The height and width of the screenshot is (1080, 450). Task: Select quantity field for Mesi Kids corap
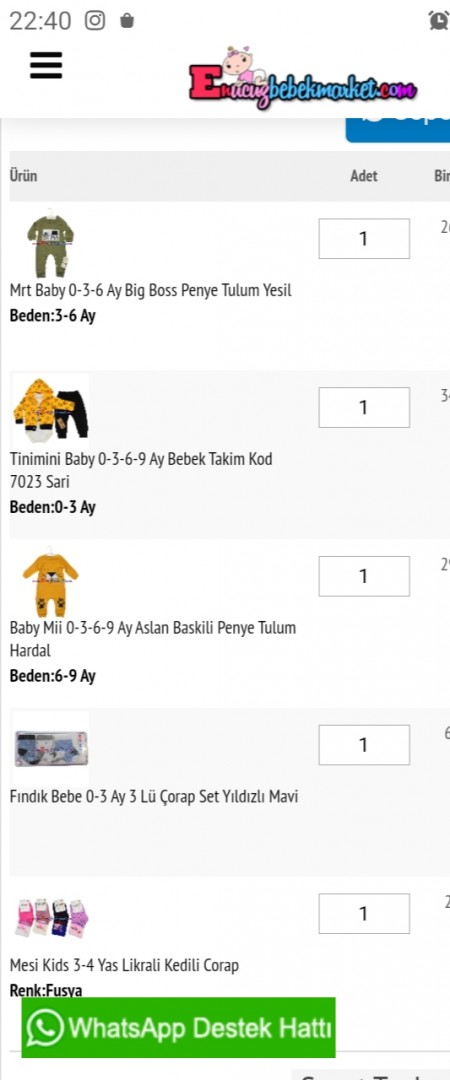pos(364,913)
